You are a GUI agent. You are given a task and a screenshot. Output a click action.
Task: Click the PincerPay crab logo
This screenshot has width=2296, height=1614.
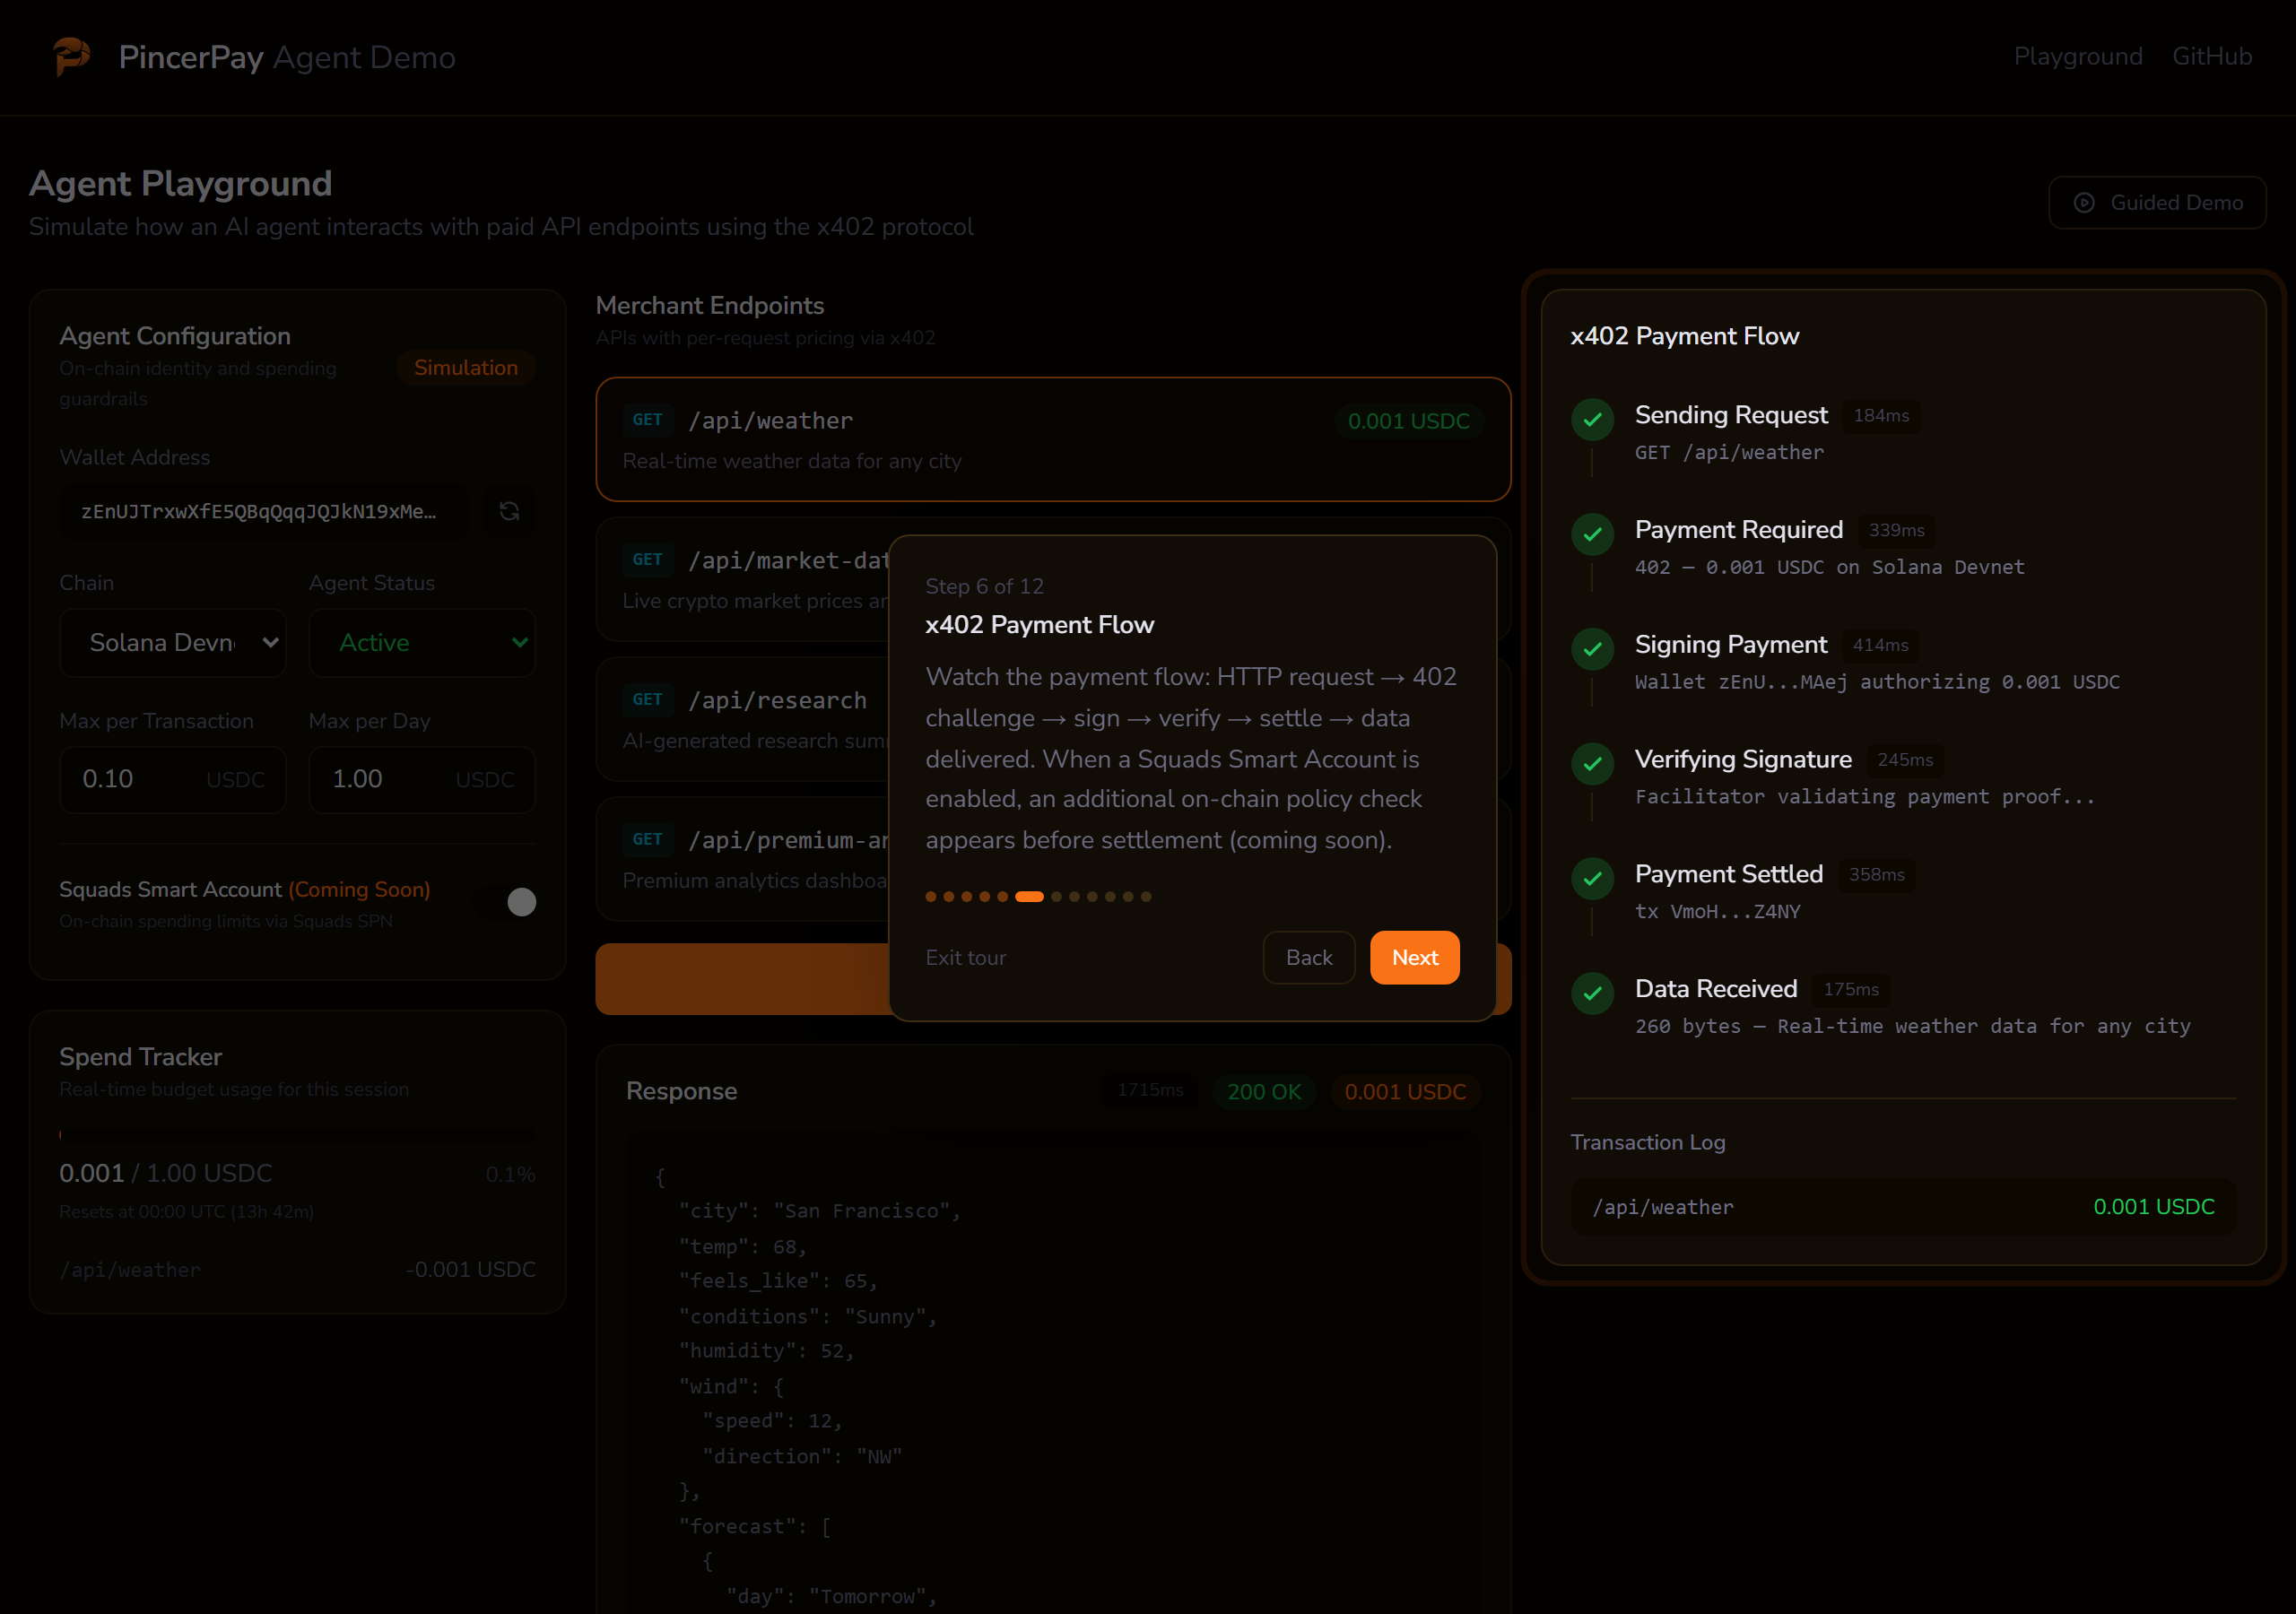(x=71, y=57)
